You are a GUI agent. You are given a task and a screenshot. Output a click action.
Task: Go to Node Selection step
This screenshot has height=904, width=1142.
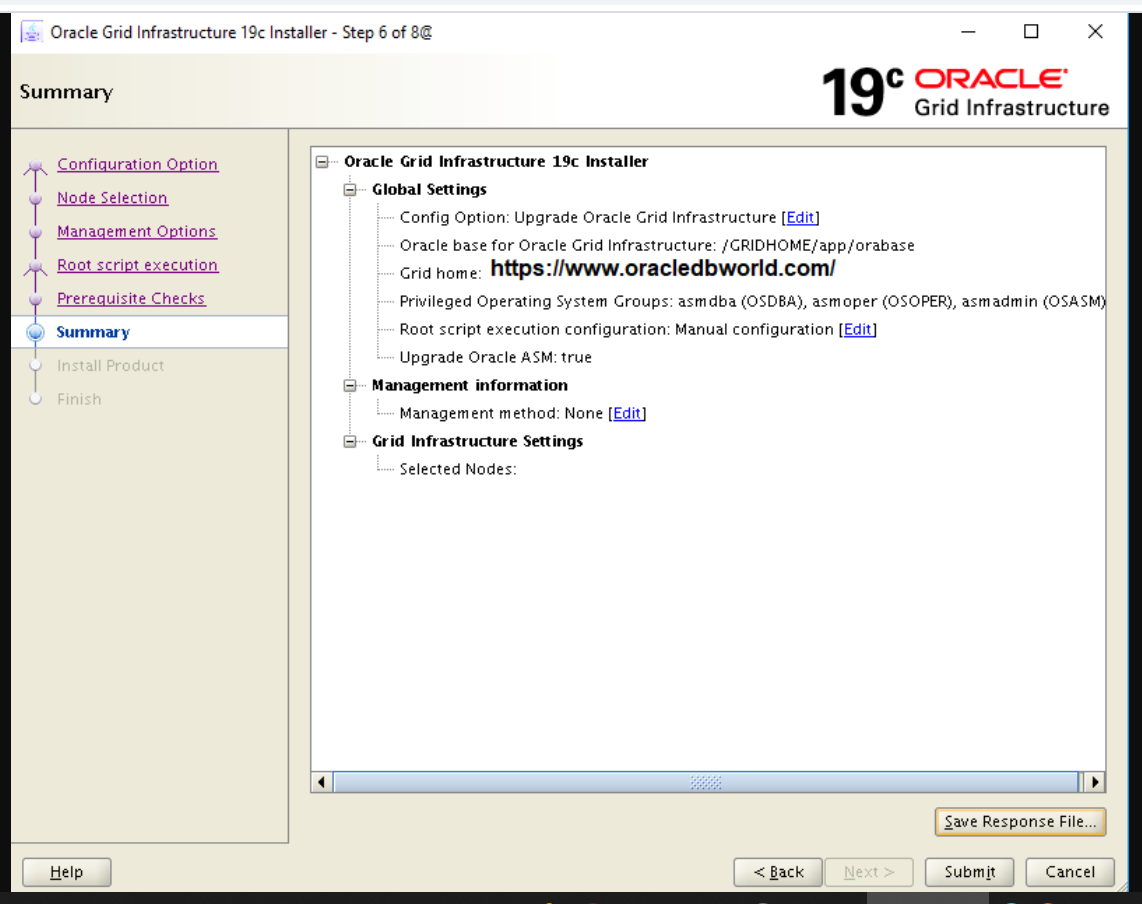[x=112, y=197]
